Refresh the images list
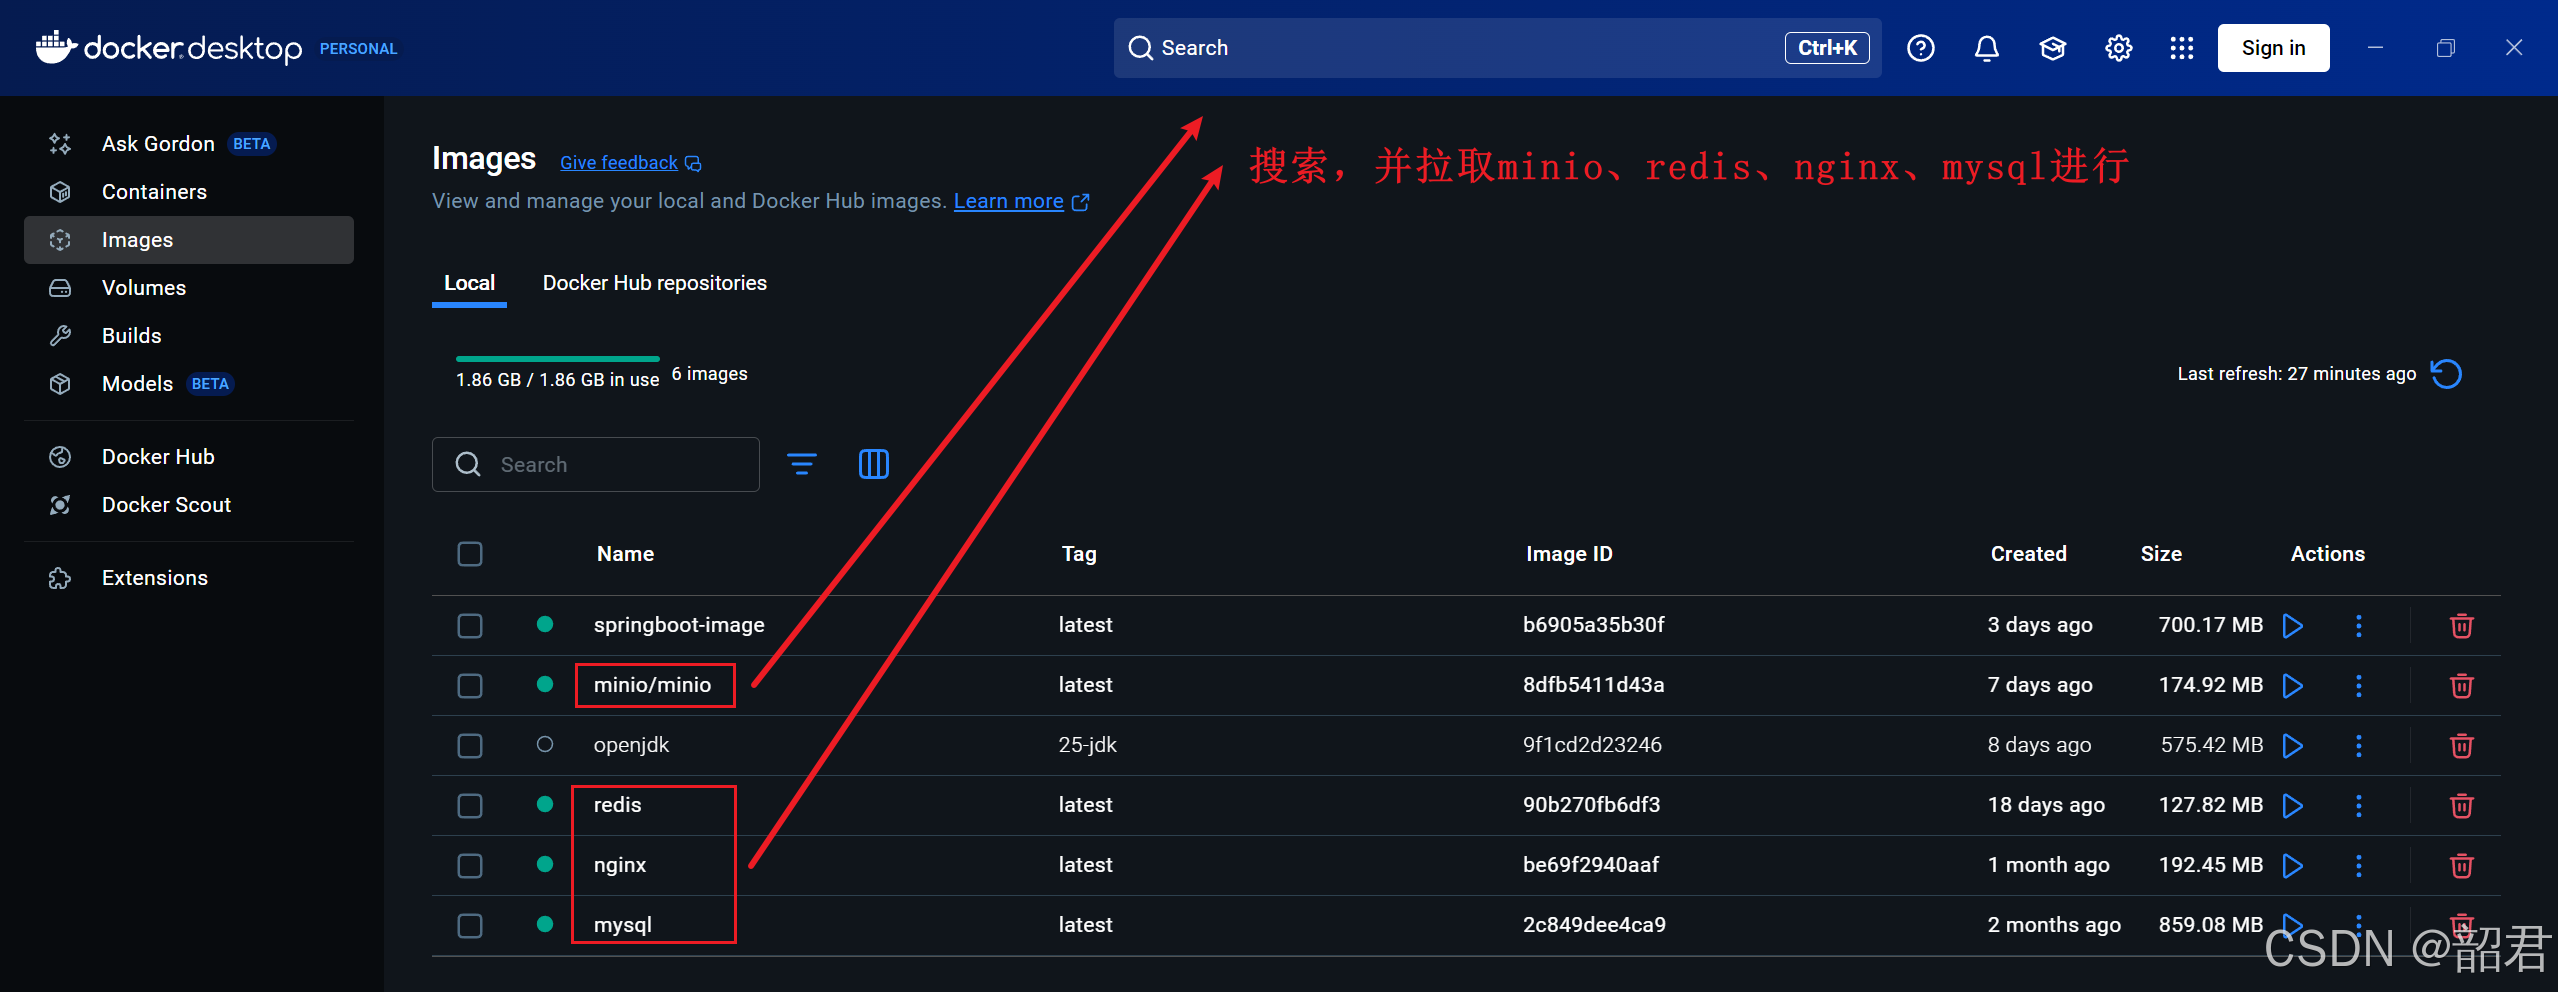The image size is (2558, 992). click(x=2446, y=374)
